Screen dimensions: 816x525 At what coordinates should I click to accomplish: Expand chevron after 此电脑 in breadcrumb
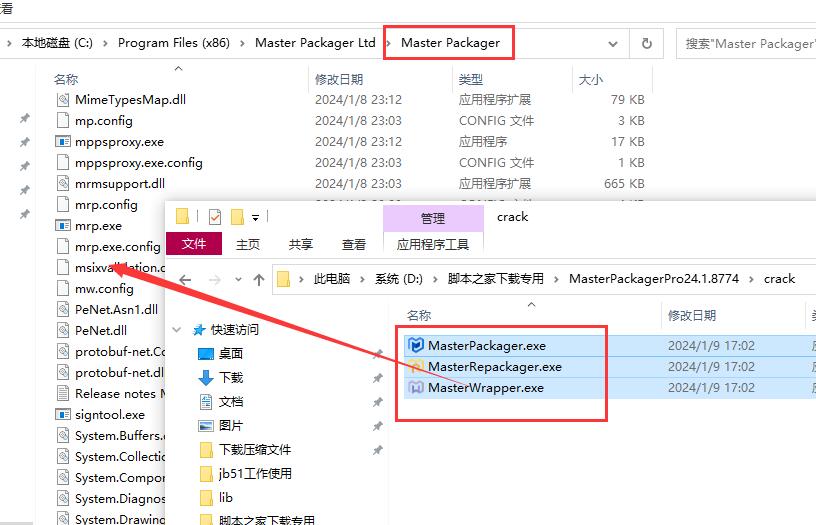(x=363, y=279)
